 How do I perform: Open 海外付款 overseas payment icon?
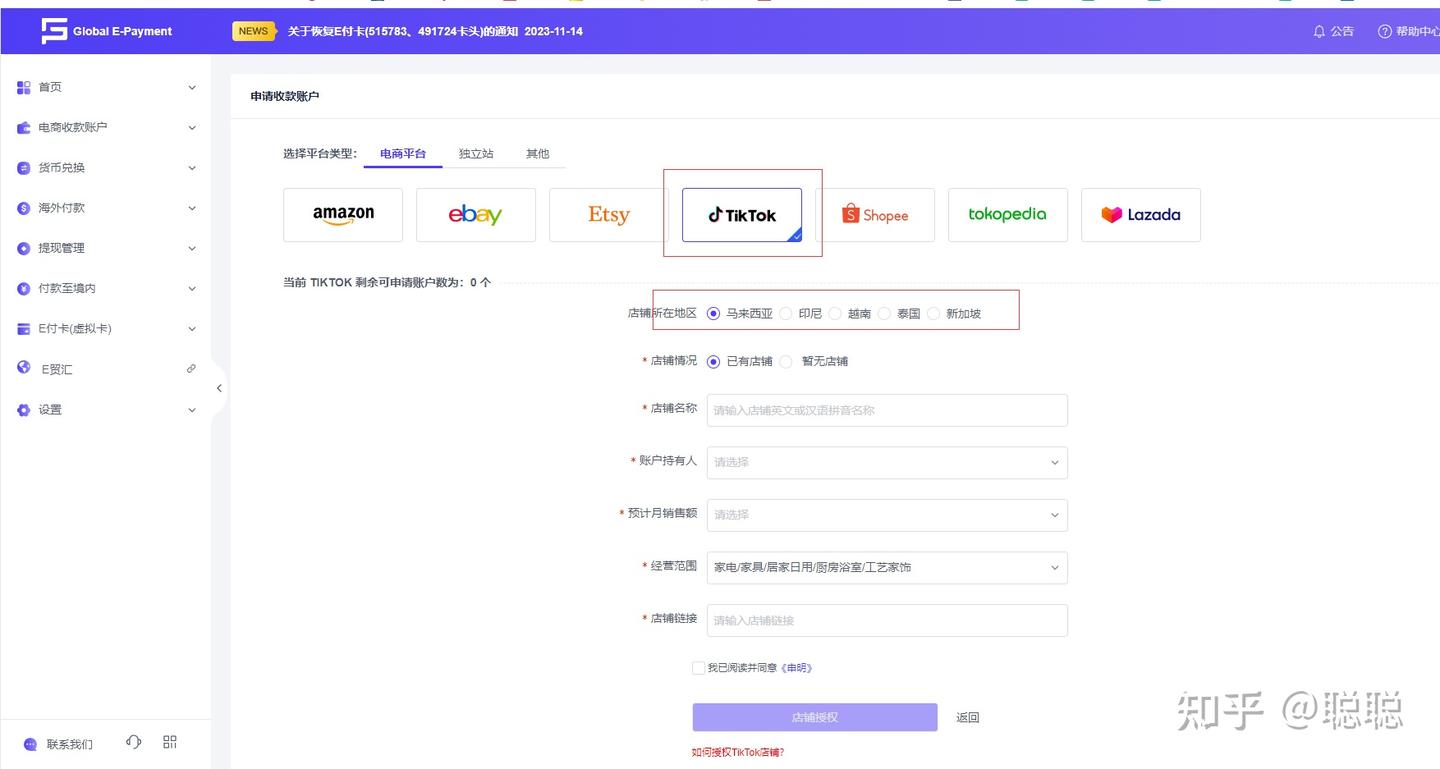(23, 208)
